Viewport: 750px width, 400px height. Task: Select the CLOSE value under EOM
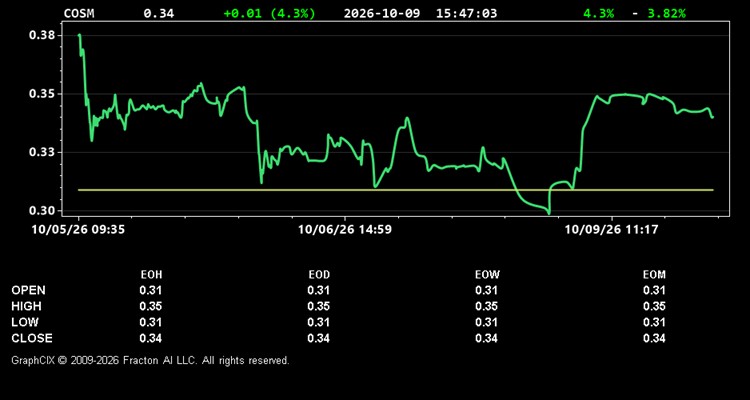(x=654, y=338)
